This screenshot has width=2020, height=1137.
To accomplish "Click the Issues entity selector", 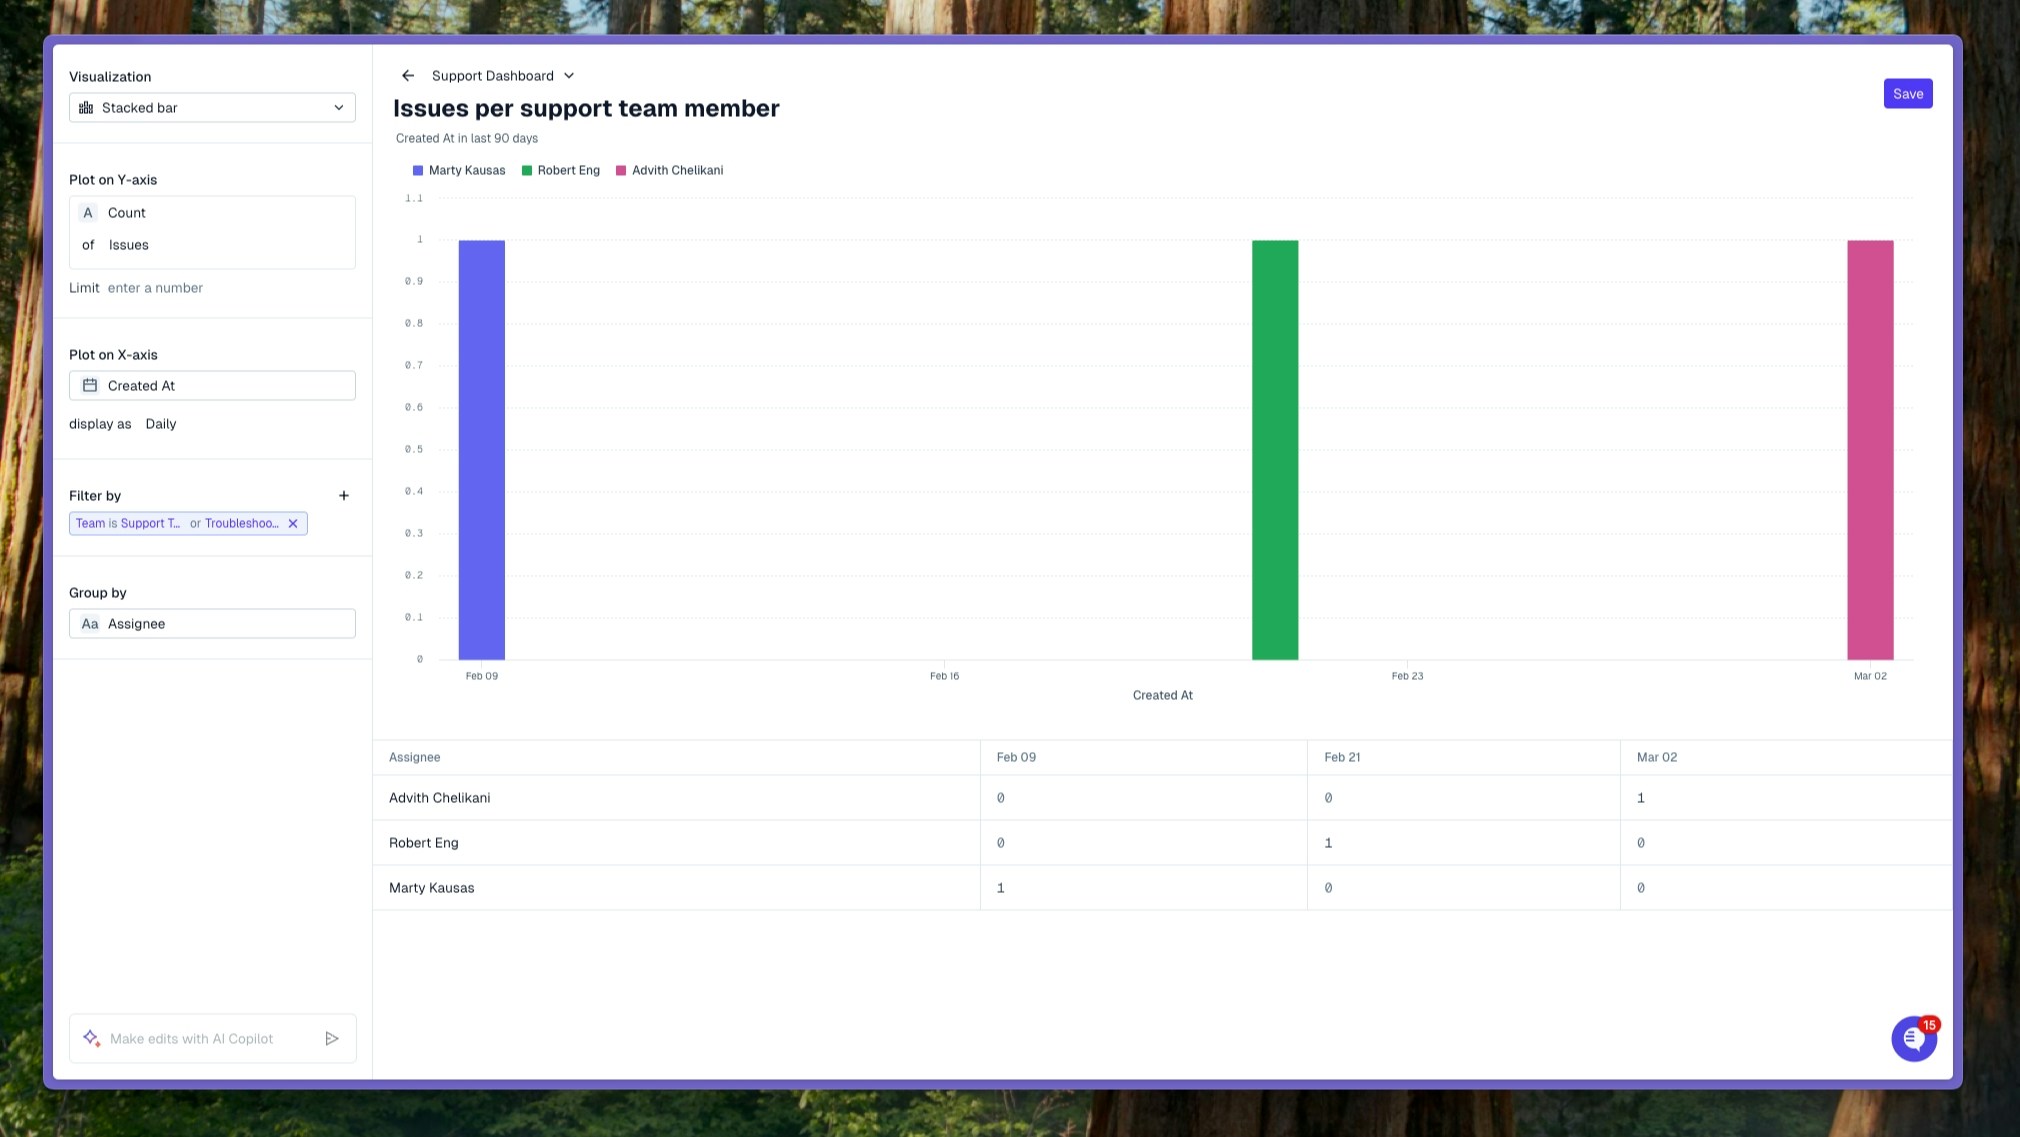I will [x=128, y=245].
